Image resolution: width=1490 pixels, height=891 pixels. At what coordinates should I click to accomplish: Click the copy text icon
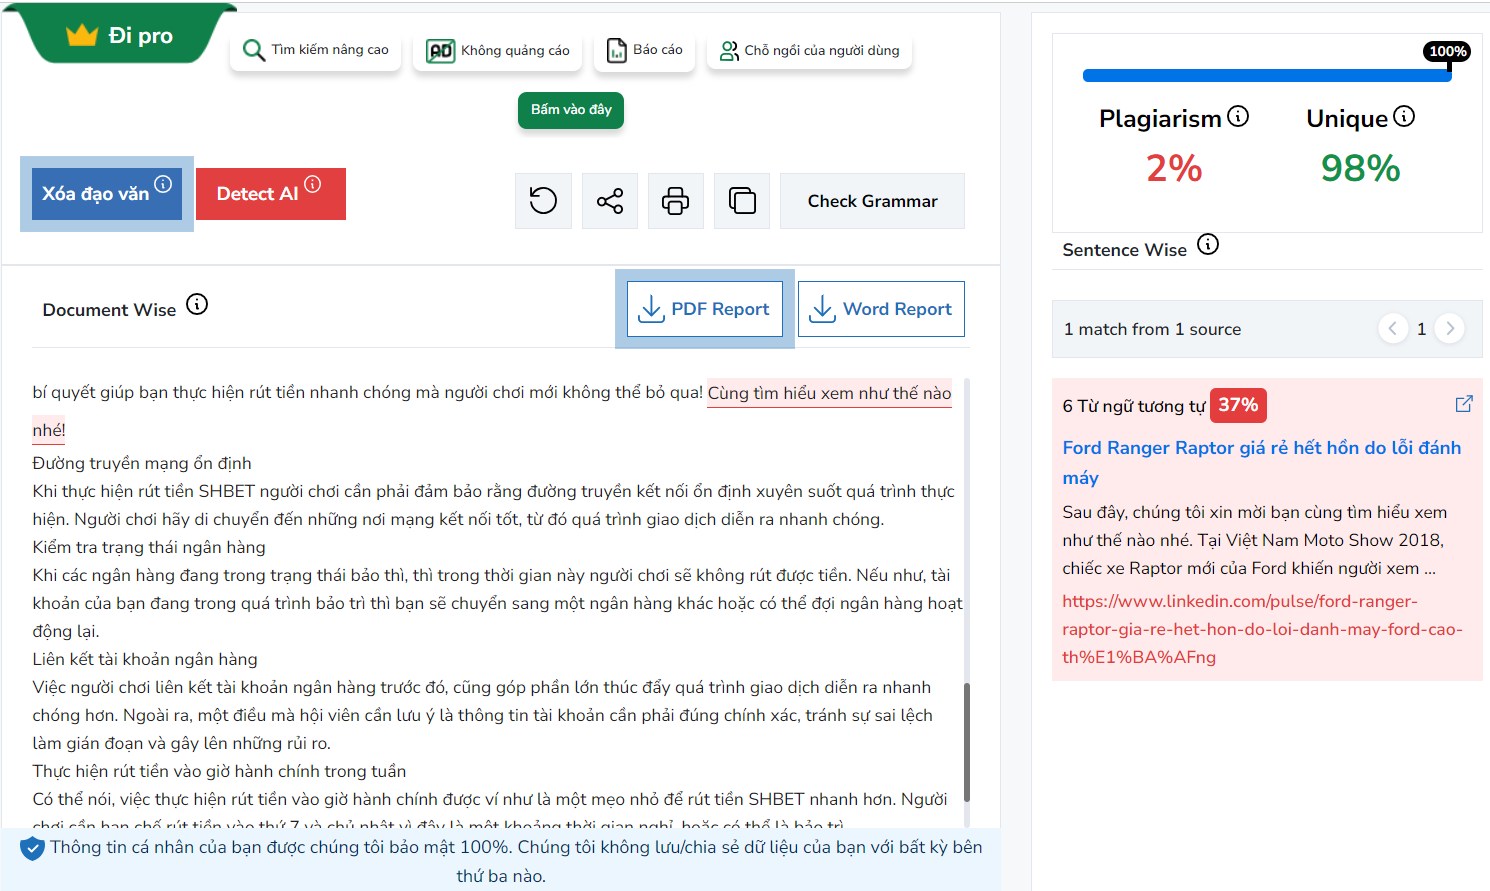click(742, 201)
